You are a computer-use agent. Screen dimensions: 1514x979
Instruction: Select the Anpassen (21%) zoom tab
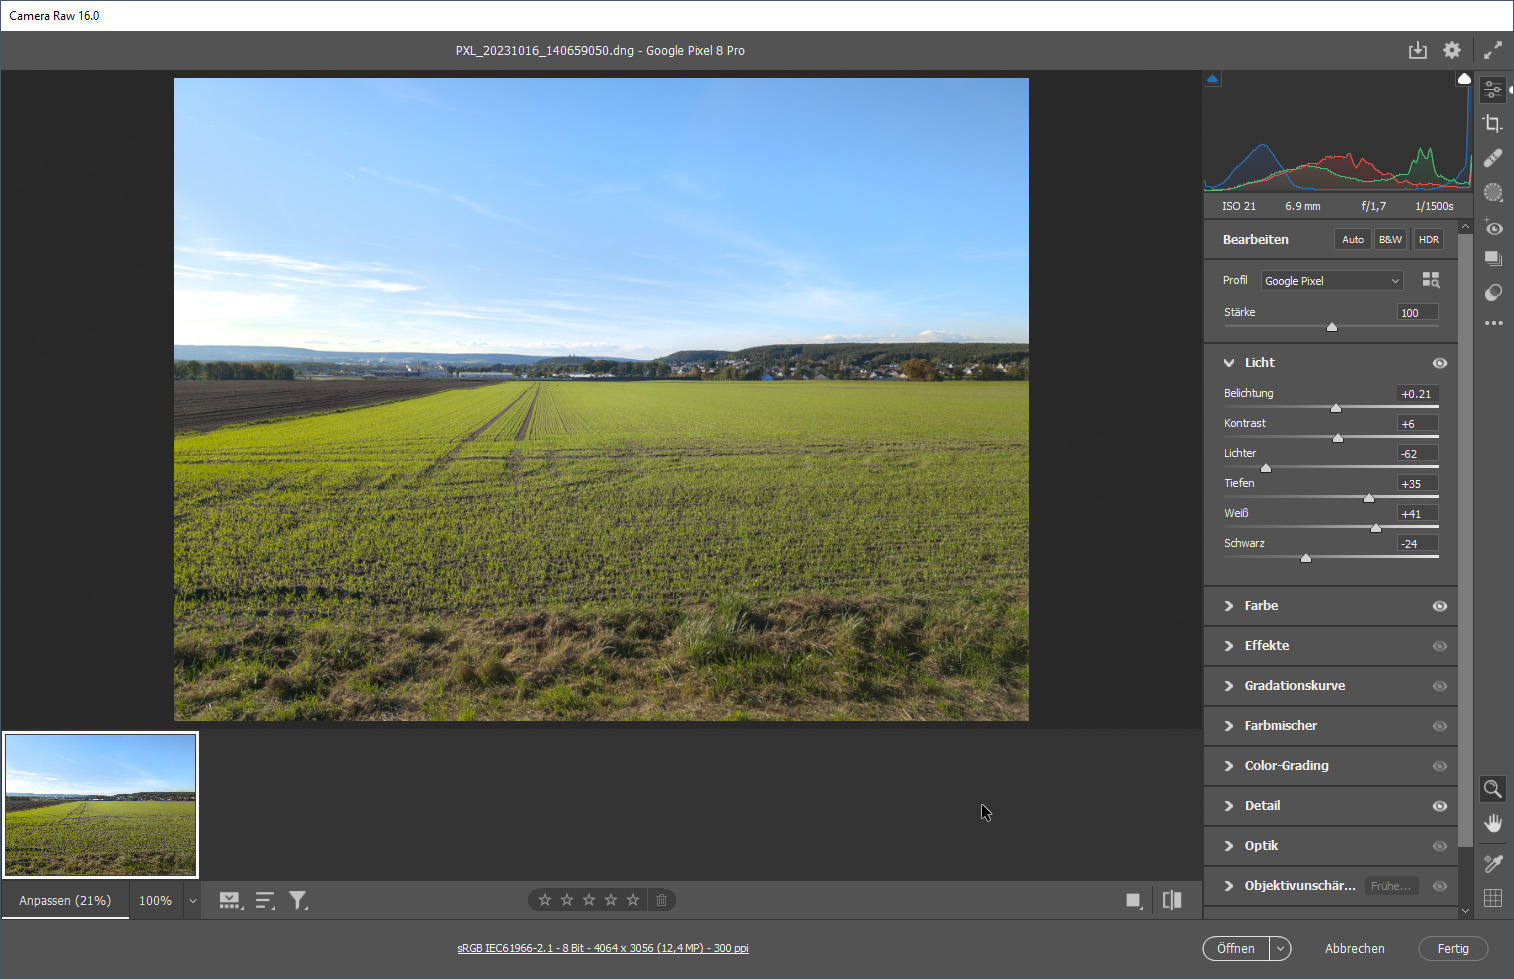tap(65, 901)
